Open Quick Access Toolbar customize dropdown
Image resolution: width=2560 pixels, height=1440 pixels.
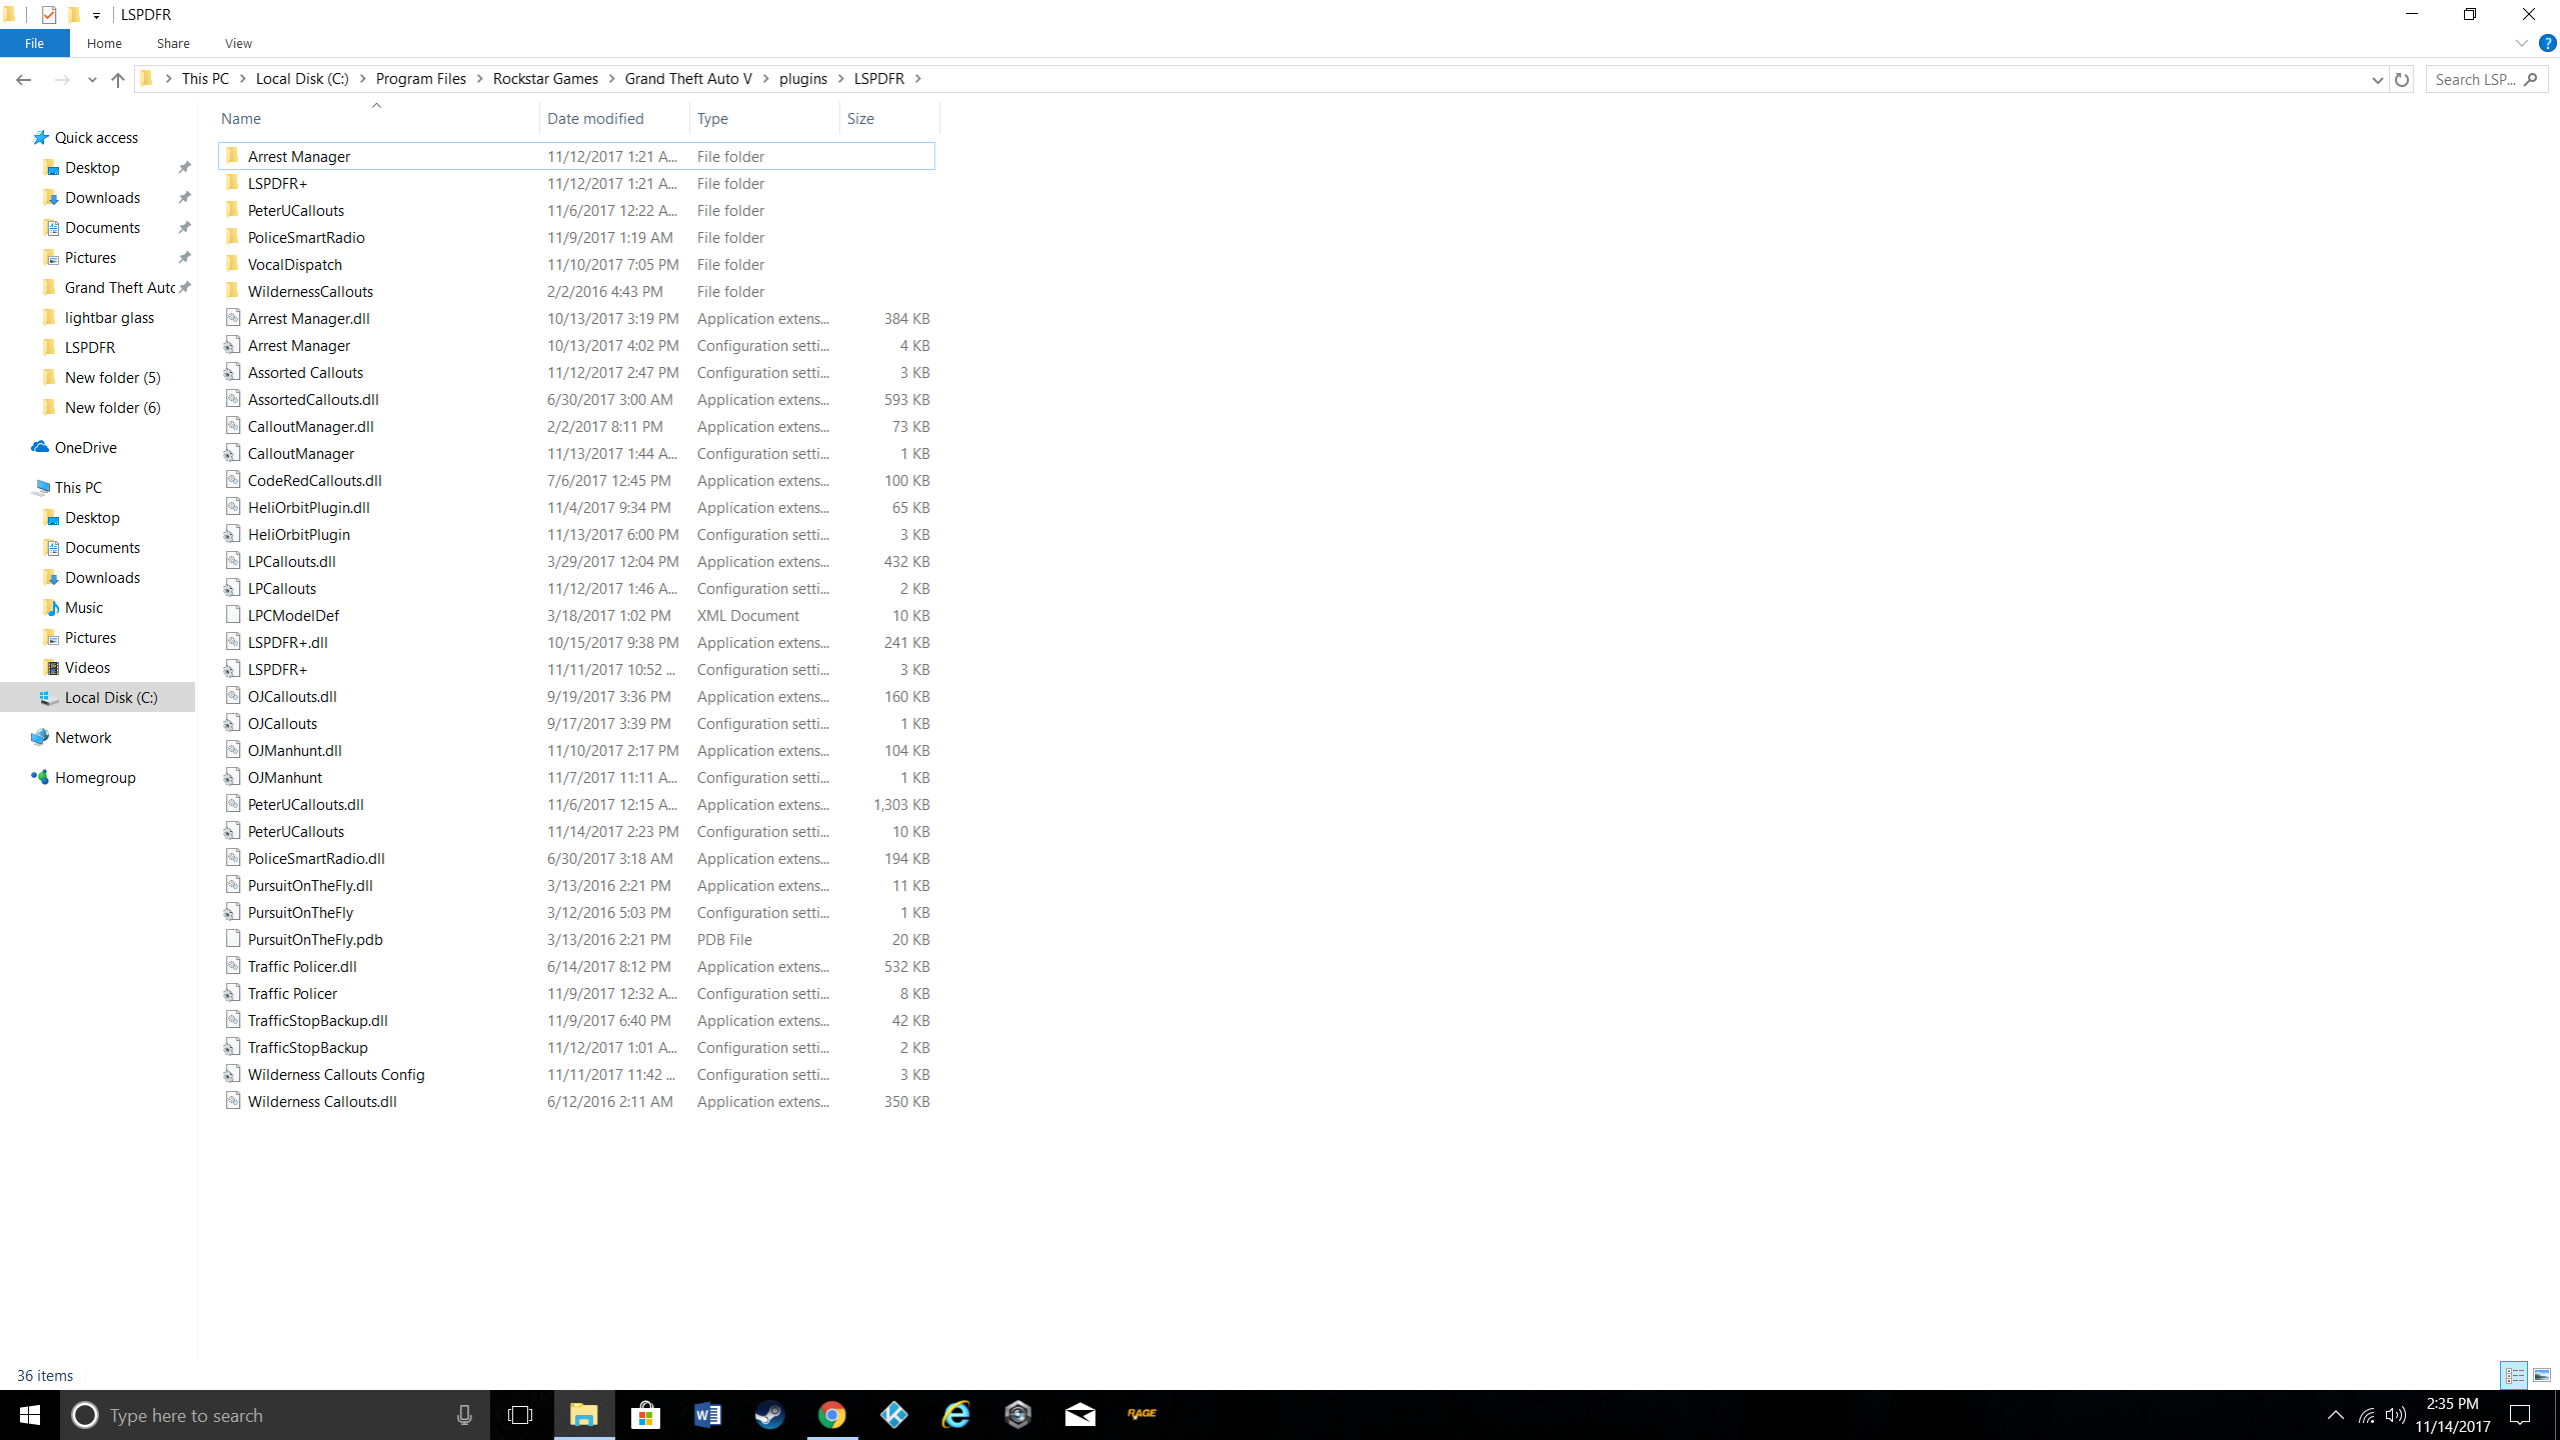pos(96,15)
